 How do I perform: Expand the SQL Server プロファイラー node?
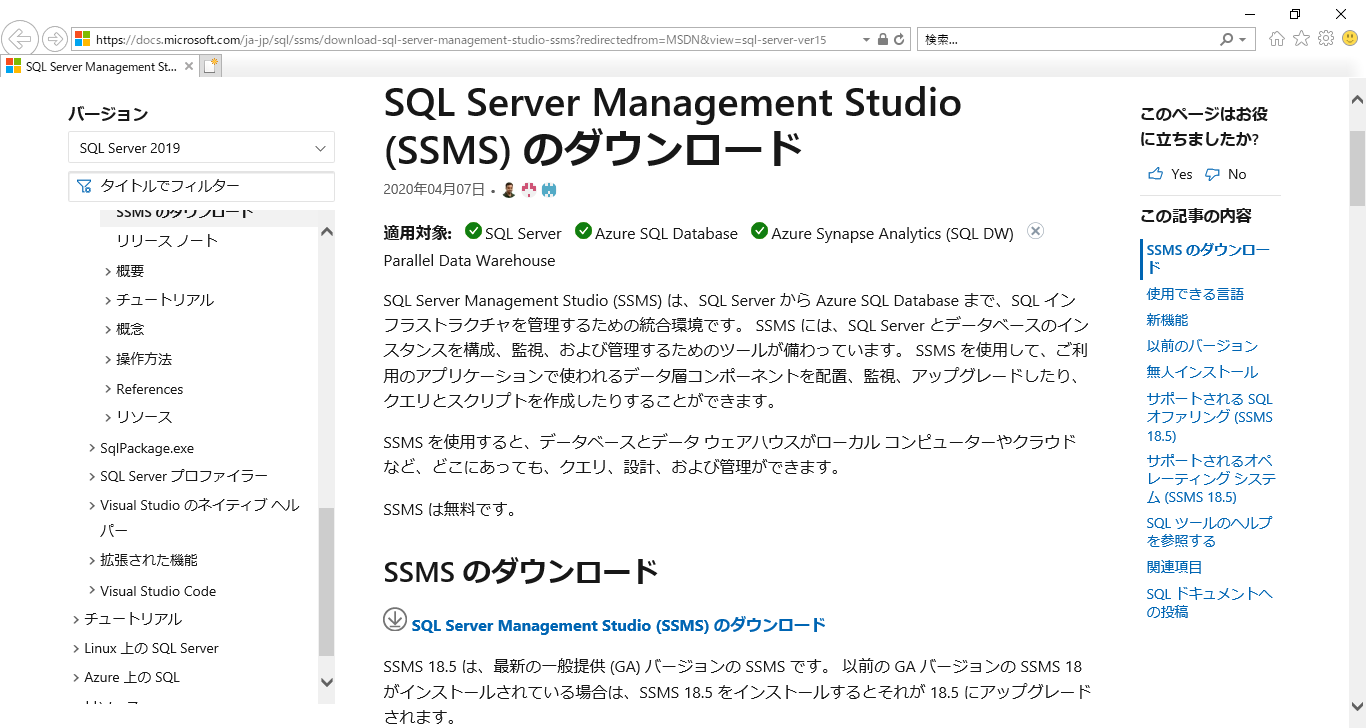coord(92,476)
